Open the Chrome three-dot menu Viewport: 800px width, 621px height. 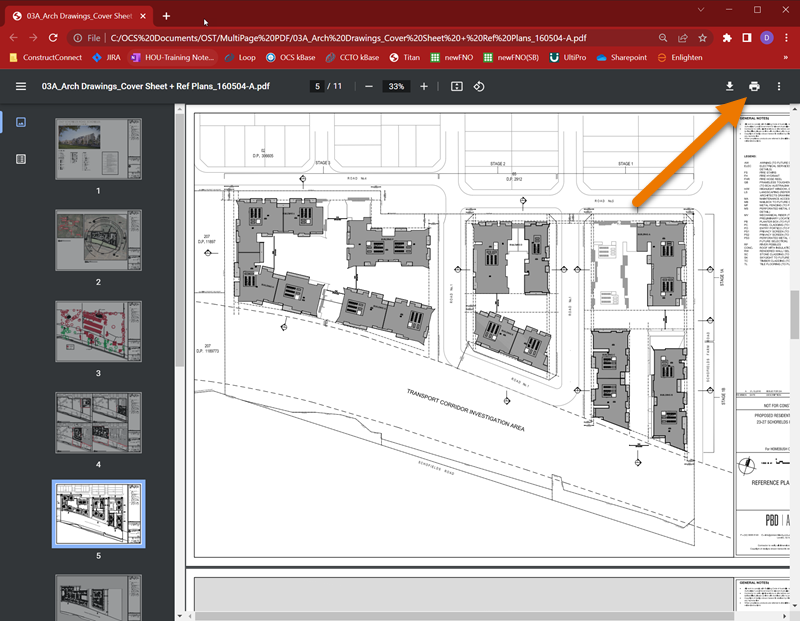[787, 38]
